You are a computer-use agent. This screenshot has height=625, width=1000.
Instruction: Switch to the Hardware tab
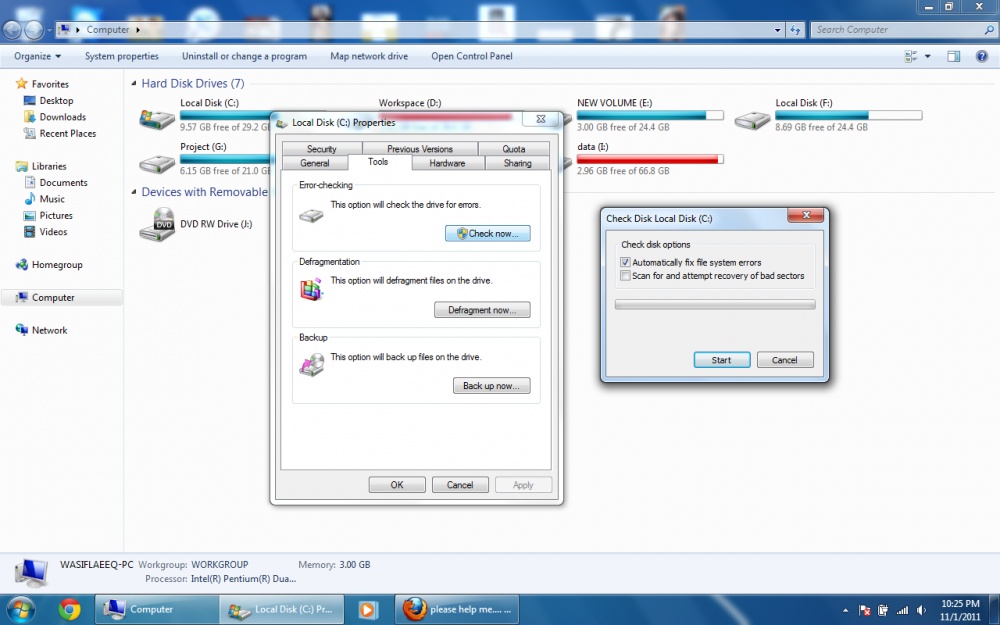(447, 163)
